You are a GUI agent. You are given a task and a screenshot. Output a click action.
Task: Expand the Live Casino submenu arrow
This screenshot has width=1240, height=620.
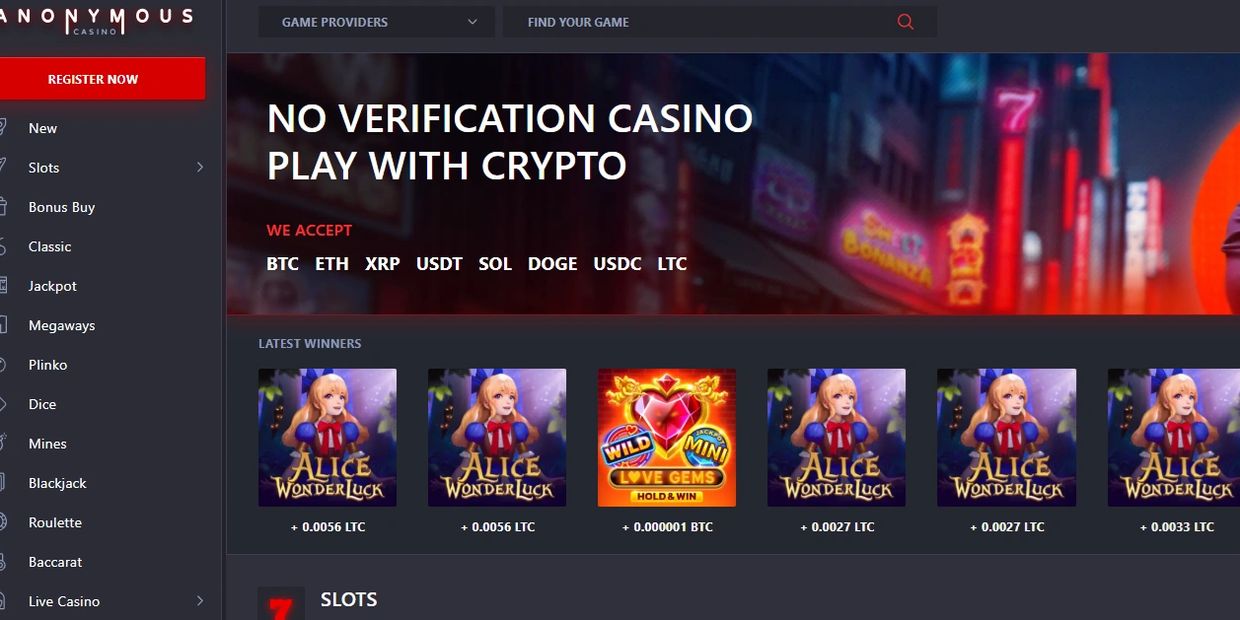click(x=200, y=601)
